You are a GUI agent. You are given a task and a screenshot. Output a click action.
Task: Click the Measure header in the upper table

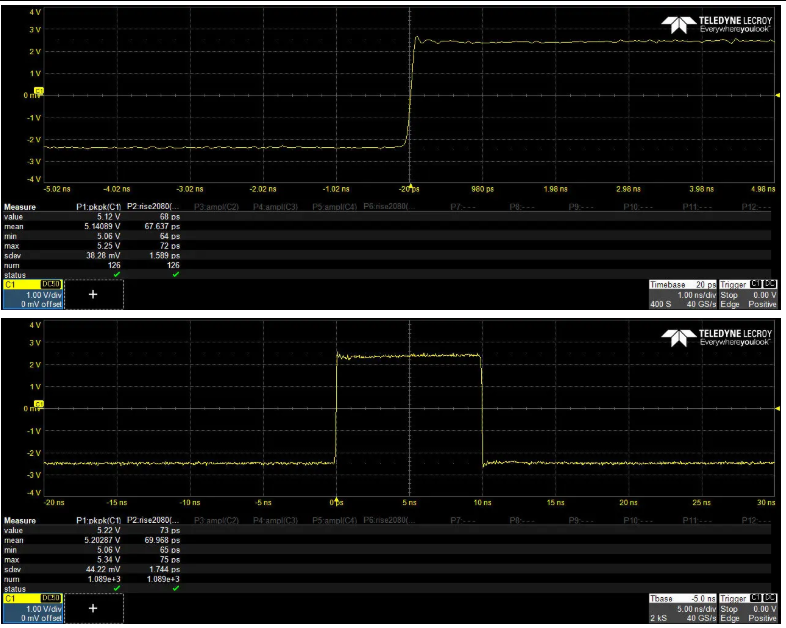[21, 206]
